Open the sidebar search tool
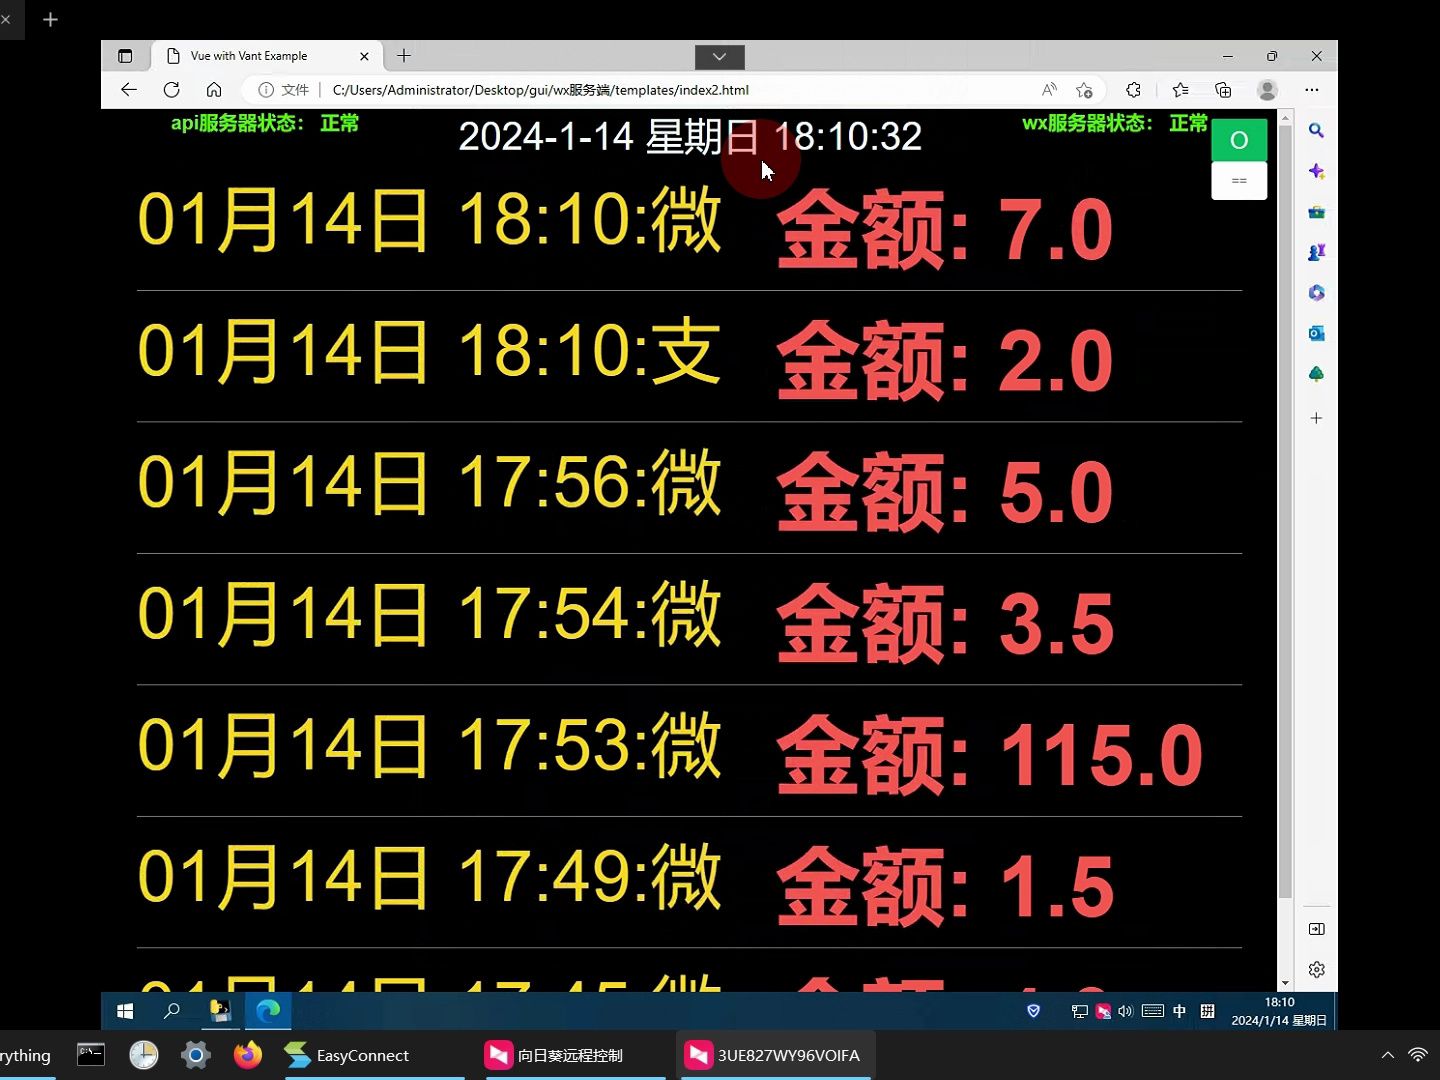The width and height of the screenshot is (1440, 1080). 1316,131
